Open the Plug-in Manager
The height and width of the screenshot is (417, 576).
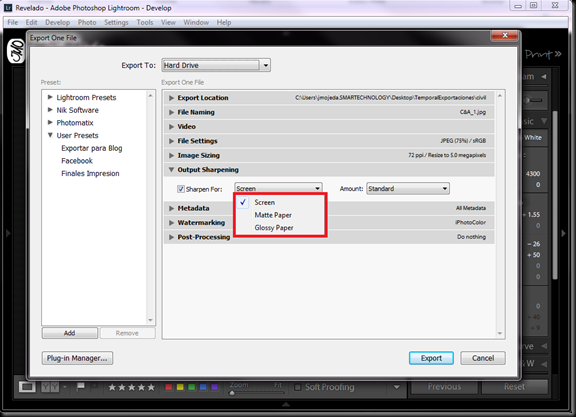tap(77, 358)
